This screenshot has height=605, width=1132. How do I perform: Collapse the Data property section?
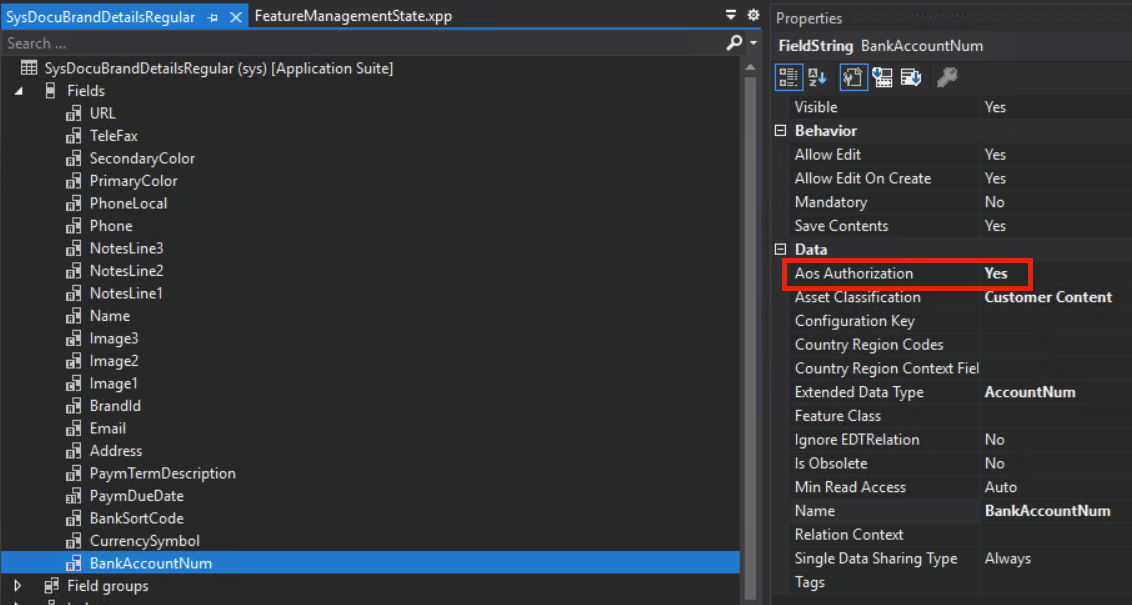780,250
